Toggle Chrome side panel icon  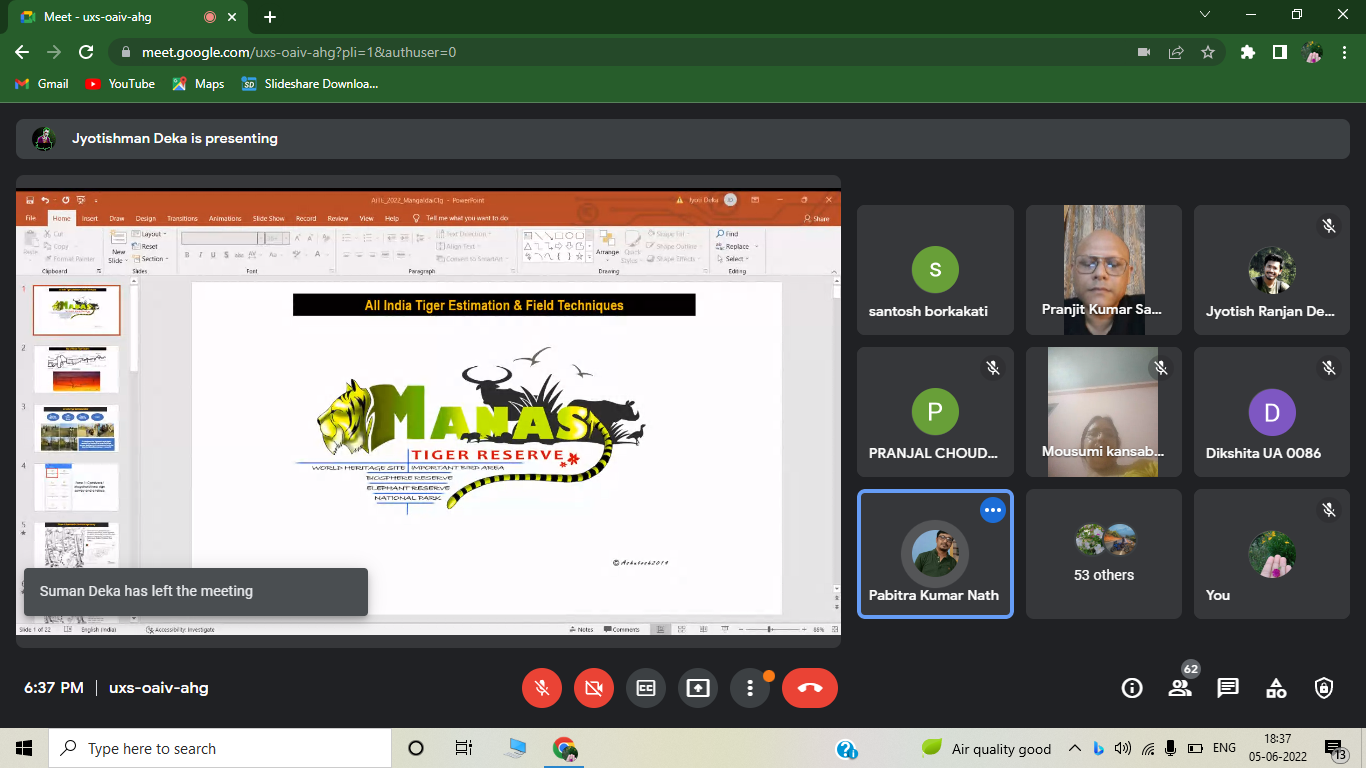(x=1279, y=52)
